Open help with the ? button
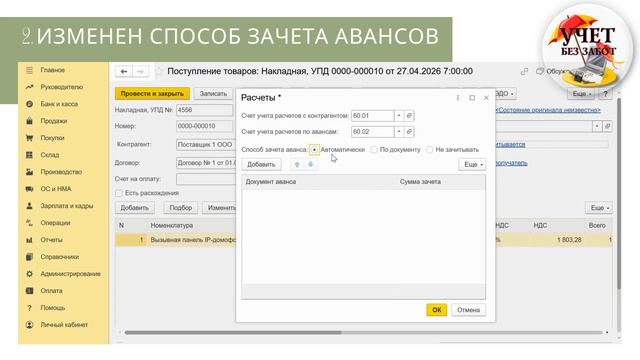 [606, 94]
